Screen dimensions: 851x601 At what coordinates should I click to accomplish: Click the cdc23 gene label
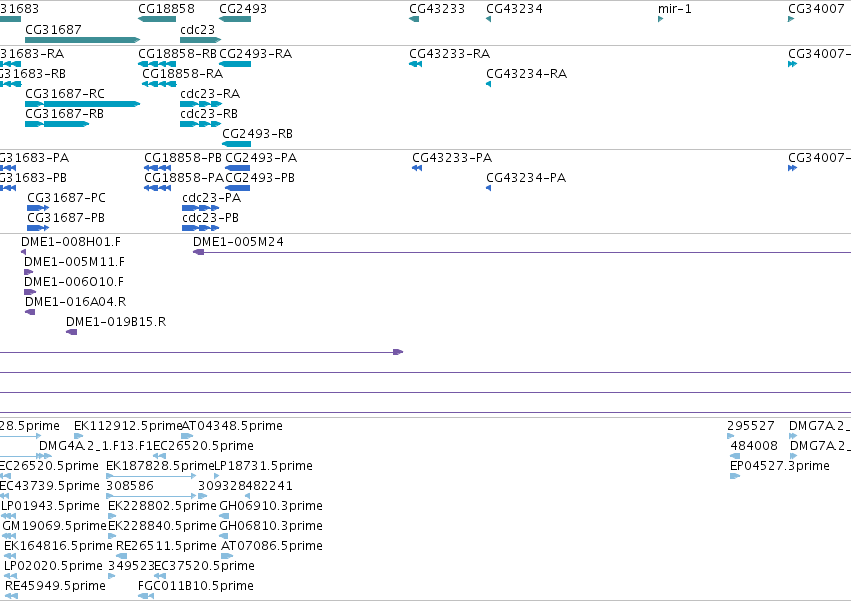pyautogui.click(x=198, y=29)
